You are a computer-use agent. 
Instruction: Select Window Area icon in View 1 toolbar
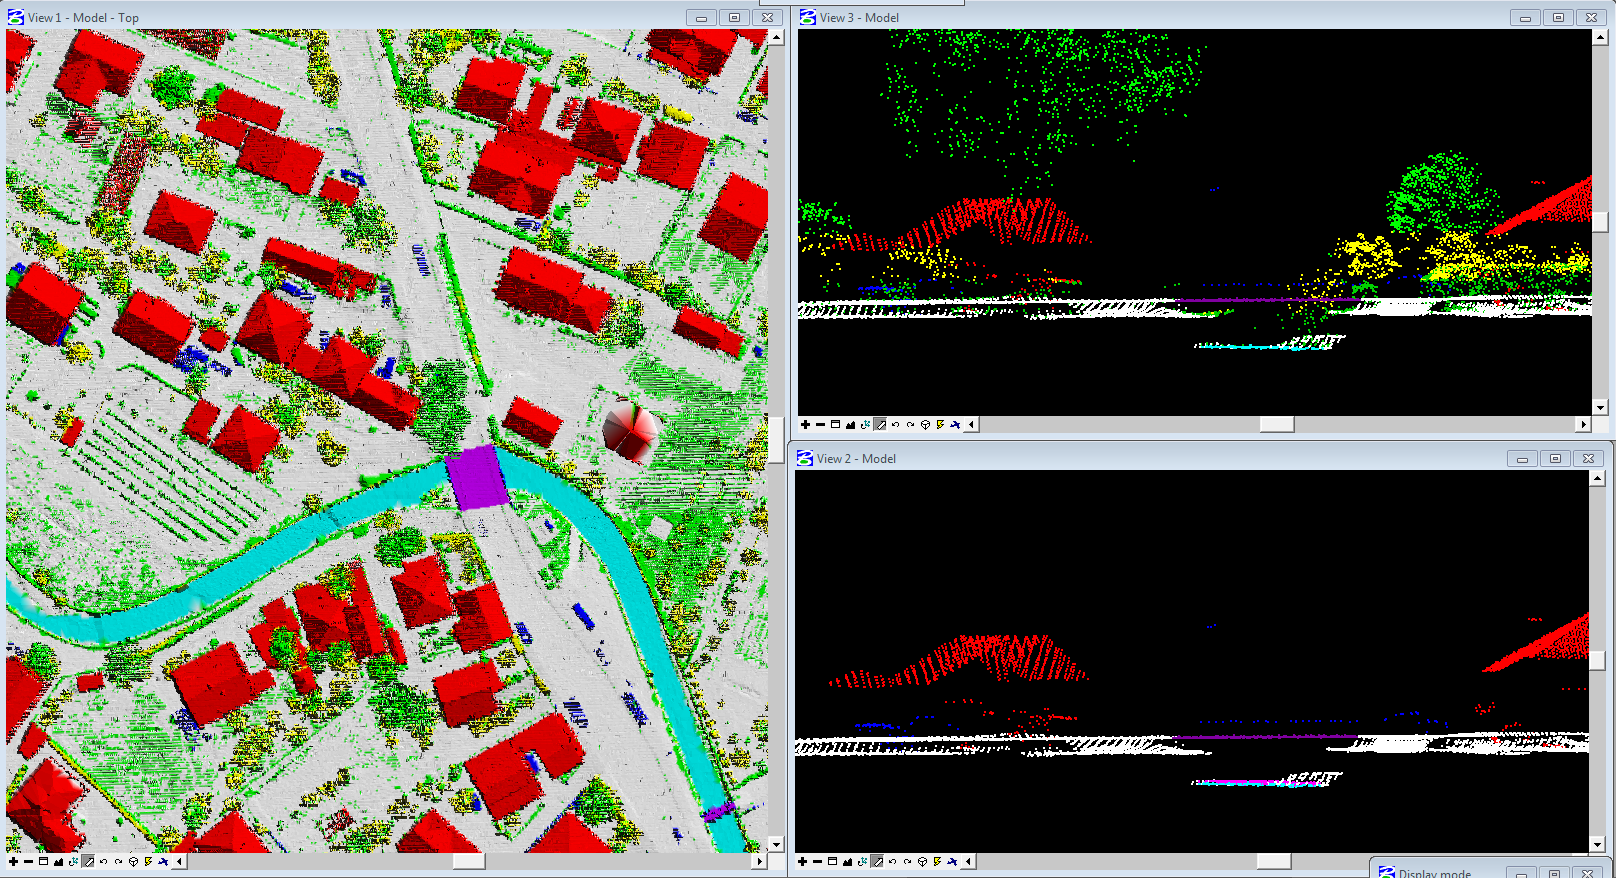click(x=43, y=861)
